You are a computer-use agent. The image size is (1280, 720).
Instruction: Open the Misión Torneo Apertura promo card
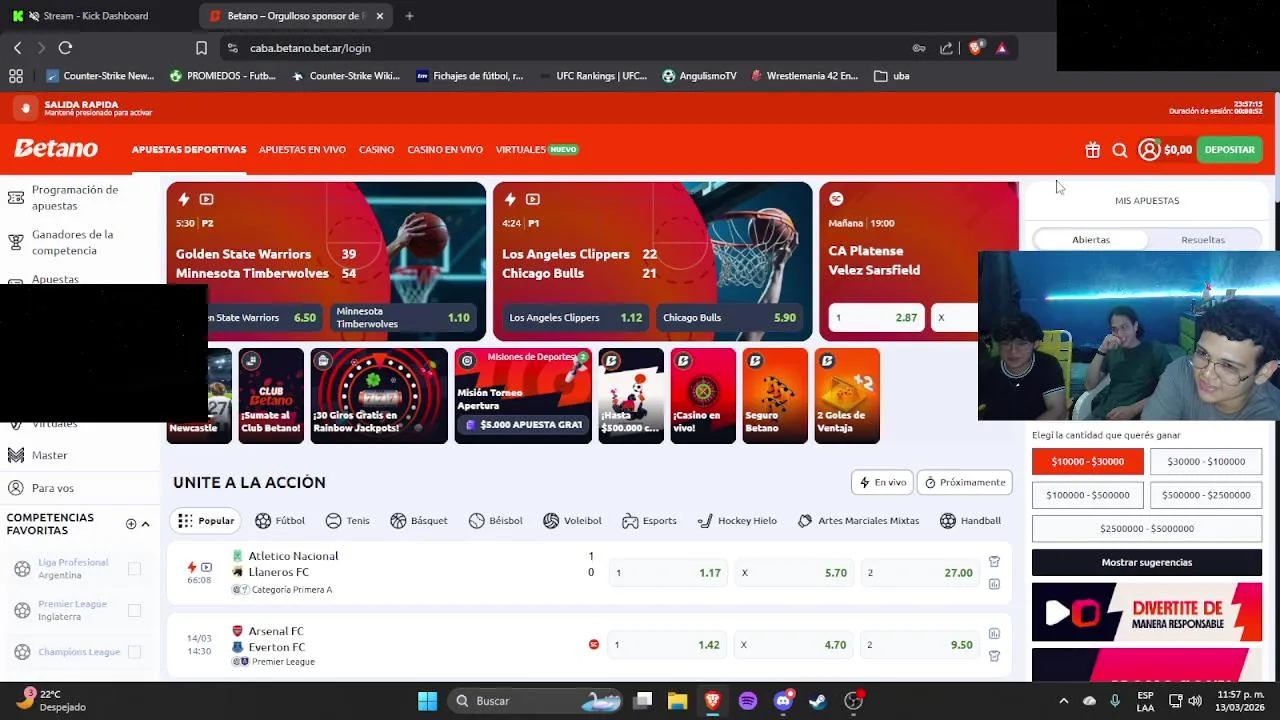click(523, 396)
